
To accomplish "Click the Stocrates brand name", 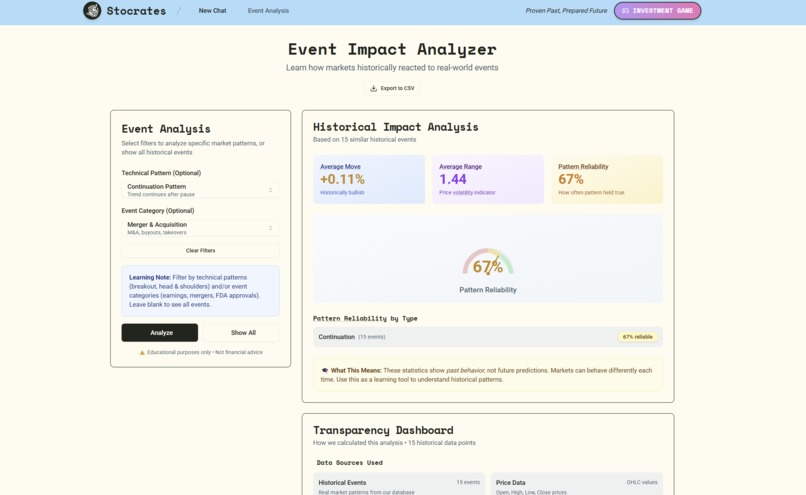I will (x=136, y=11).
